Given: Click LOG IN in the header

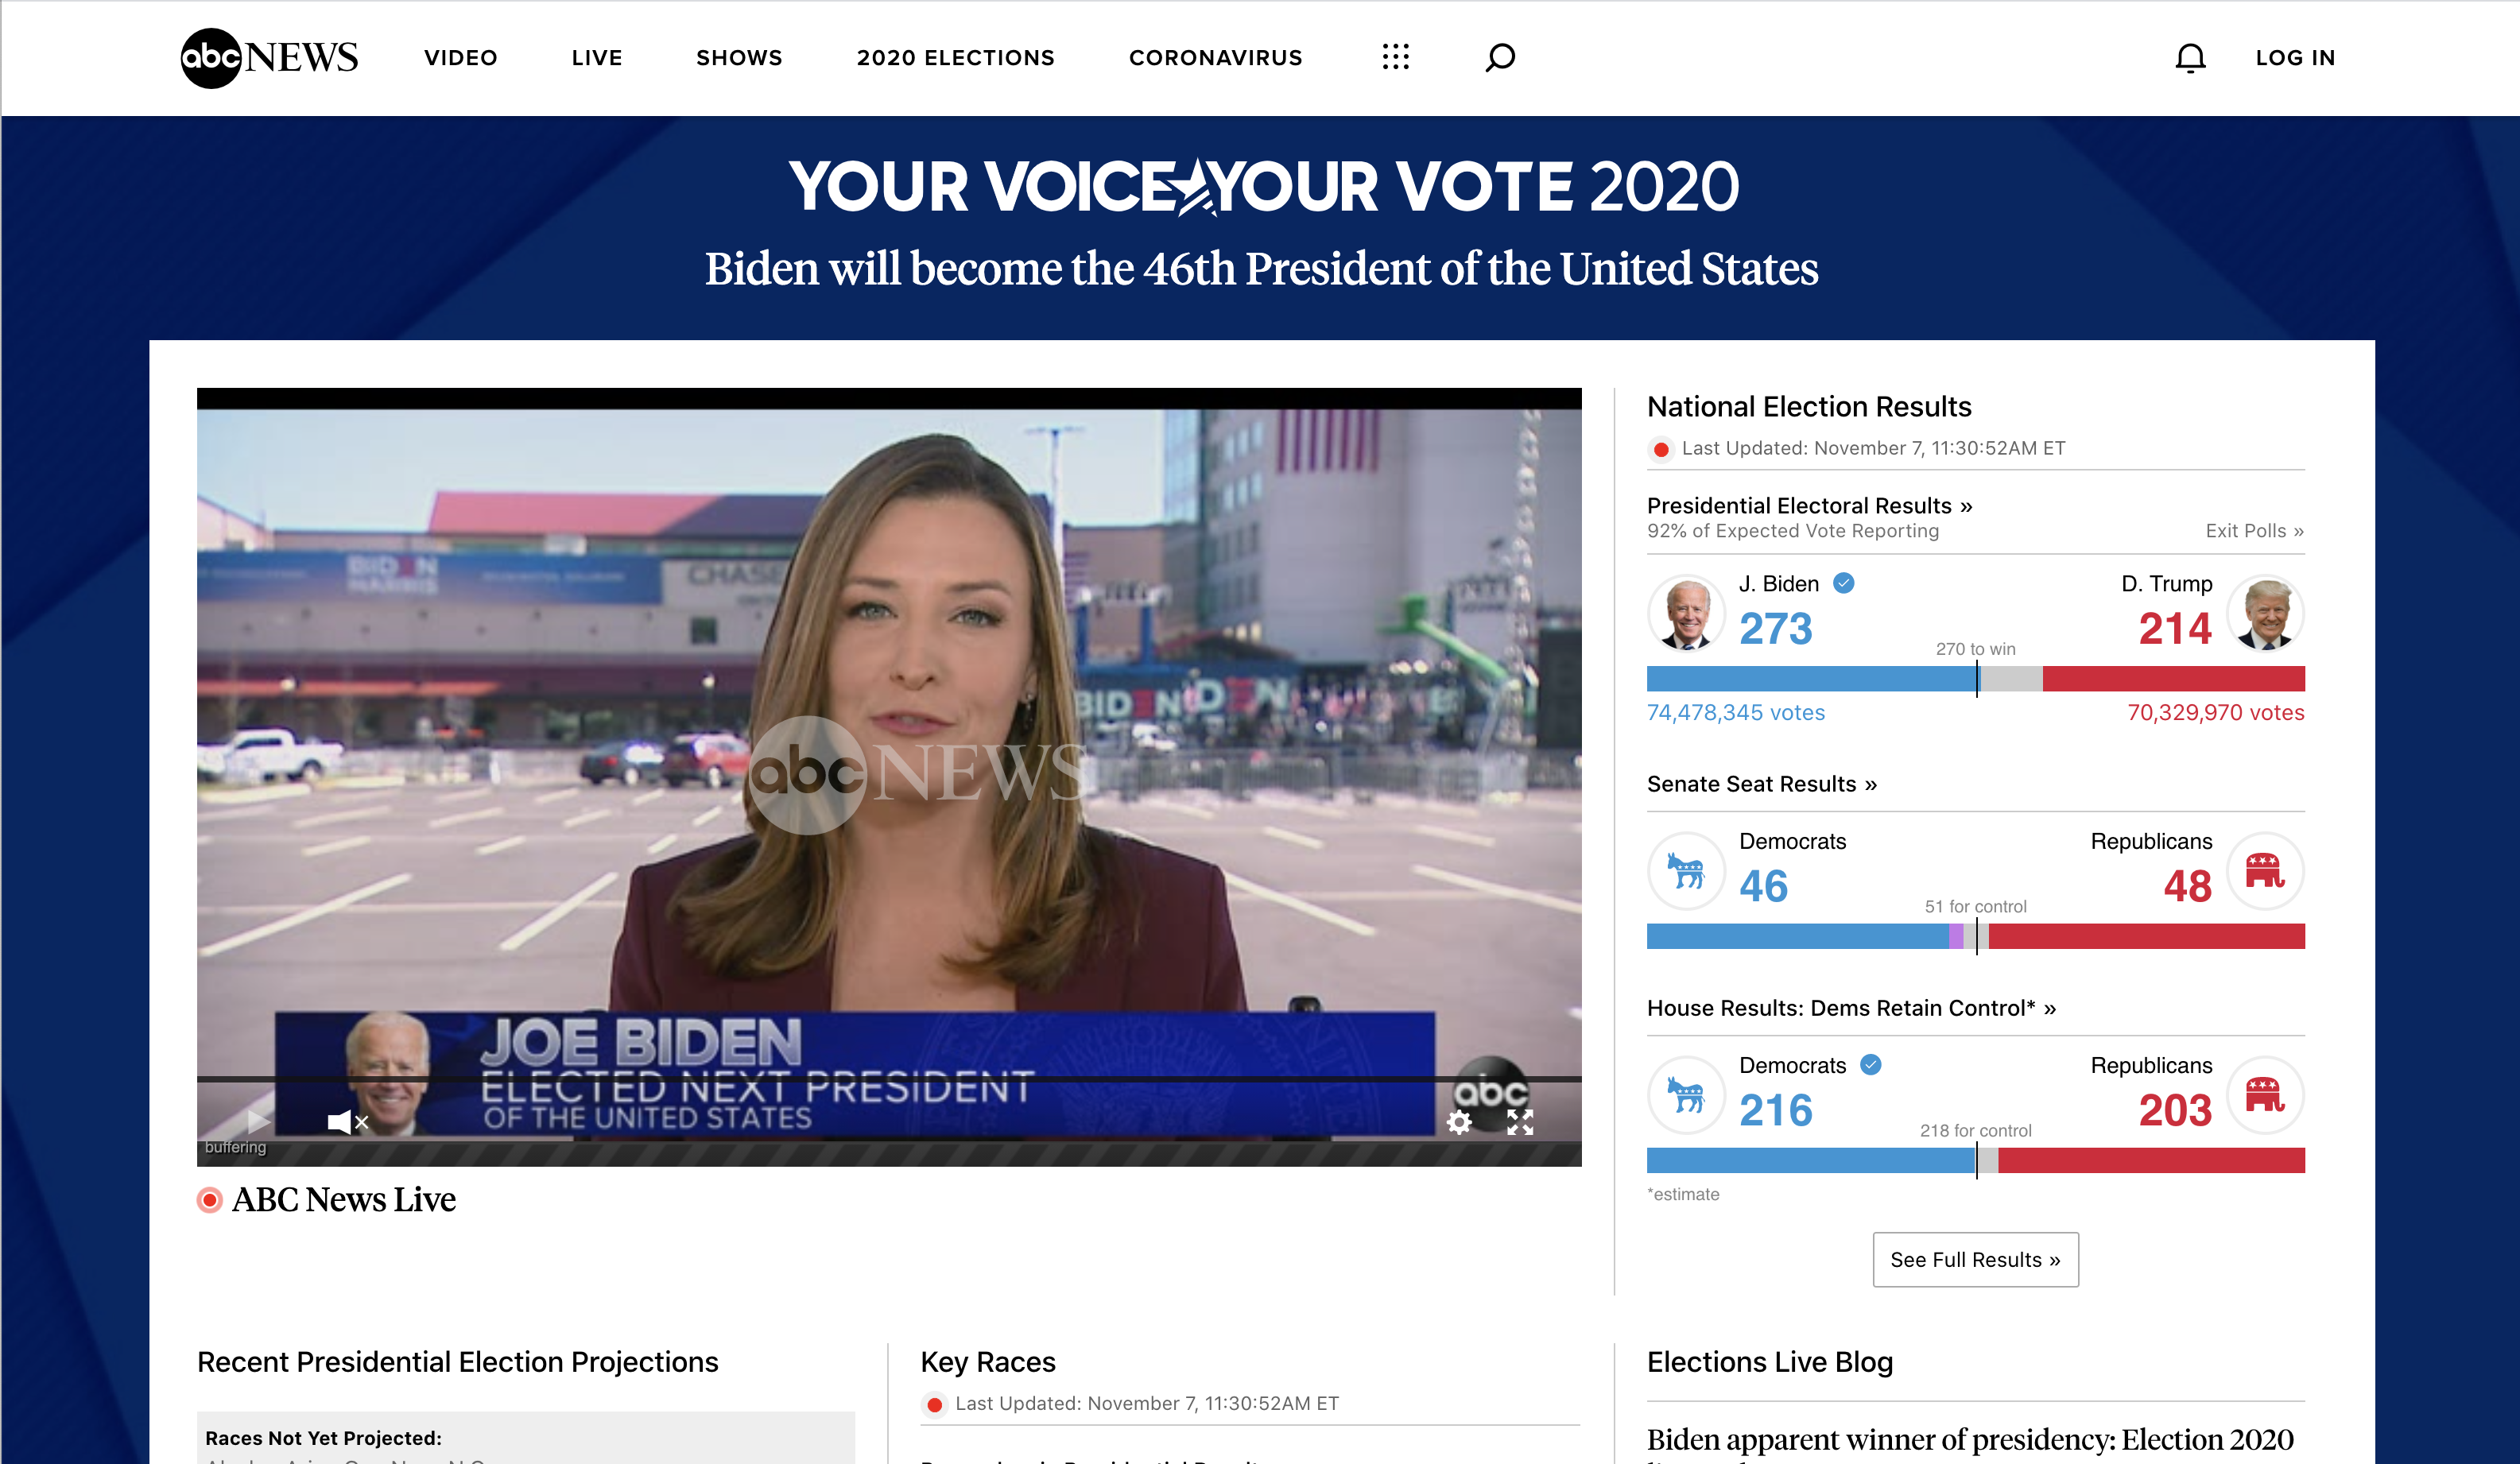Looking at the screenshot, I should (x=2294, y=58).
